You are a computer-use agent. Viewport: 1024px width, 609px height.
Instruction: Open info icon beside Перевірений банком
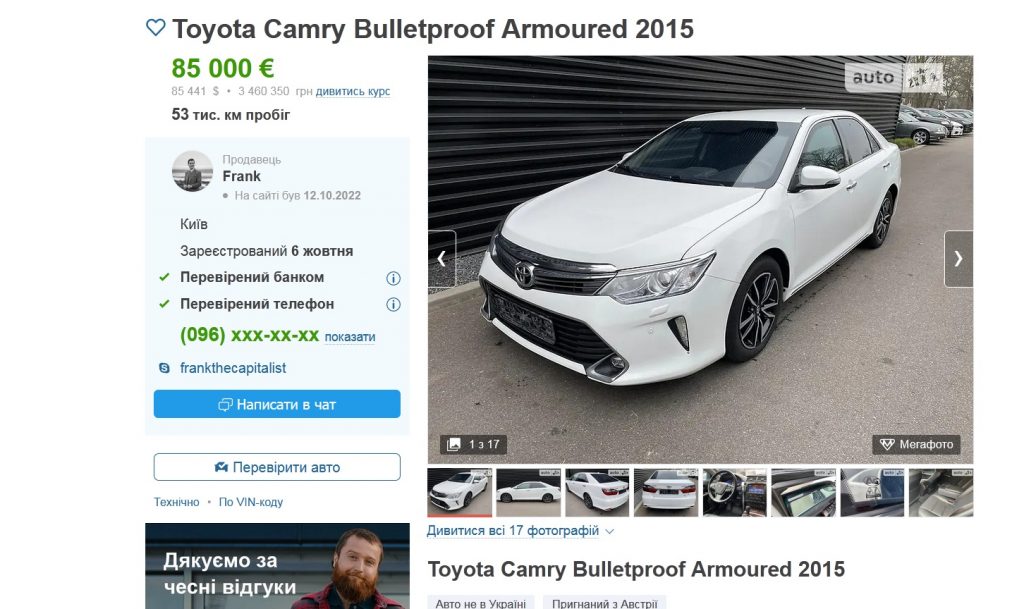(x=393, y=278)
